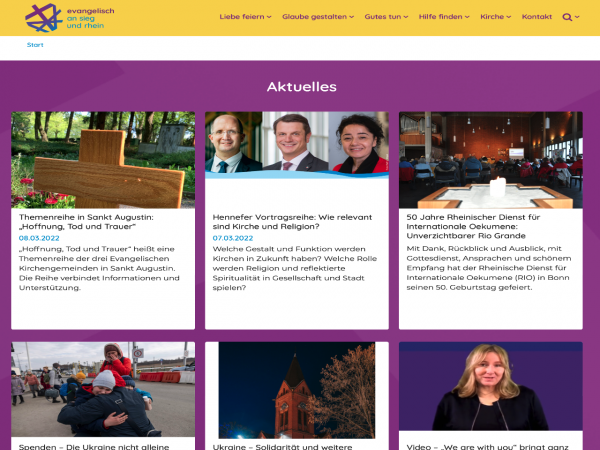Viewport: 600px width, 450px height.
Task: Open the Glaube gestalten dropdown
Action: coord(318,17)
